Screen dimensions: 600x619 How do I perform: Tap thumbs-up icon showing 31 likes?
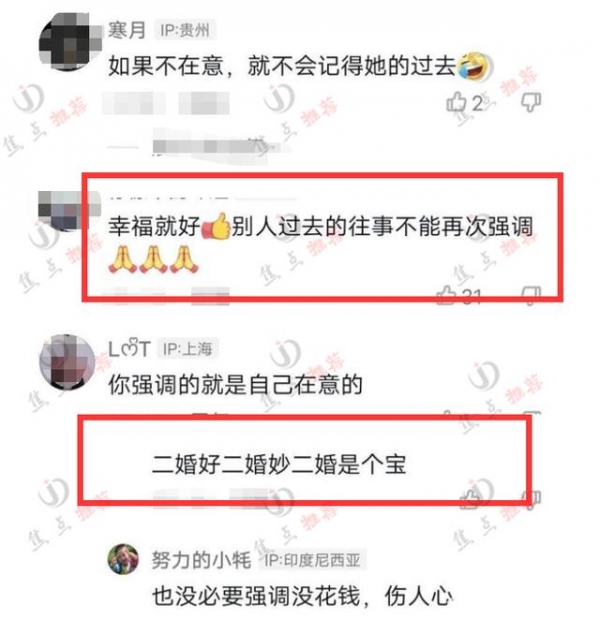(447, 296)
